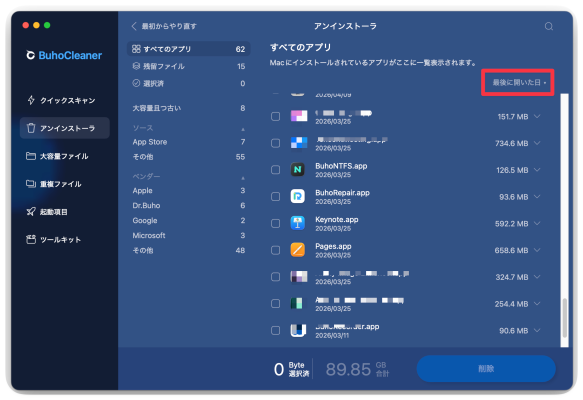Click the 残留ファイル icon
Image resolution: width=583 pixels, height=400 pixels.
(136, 66)
